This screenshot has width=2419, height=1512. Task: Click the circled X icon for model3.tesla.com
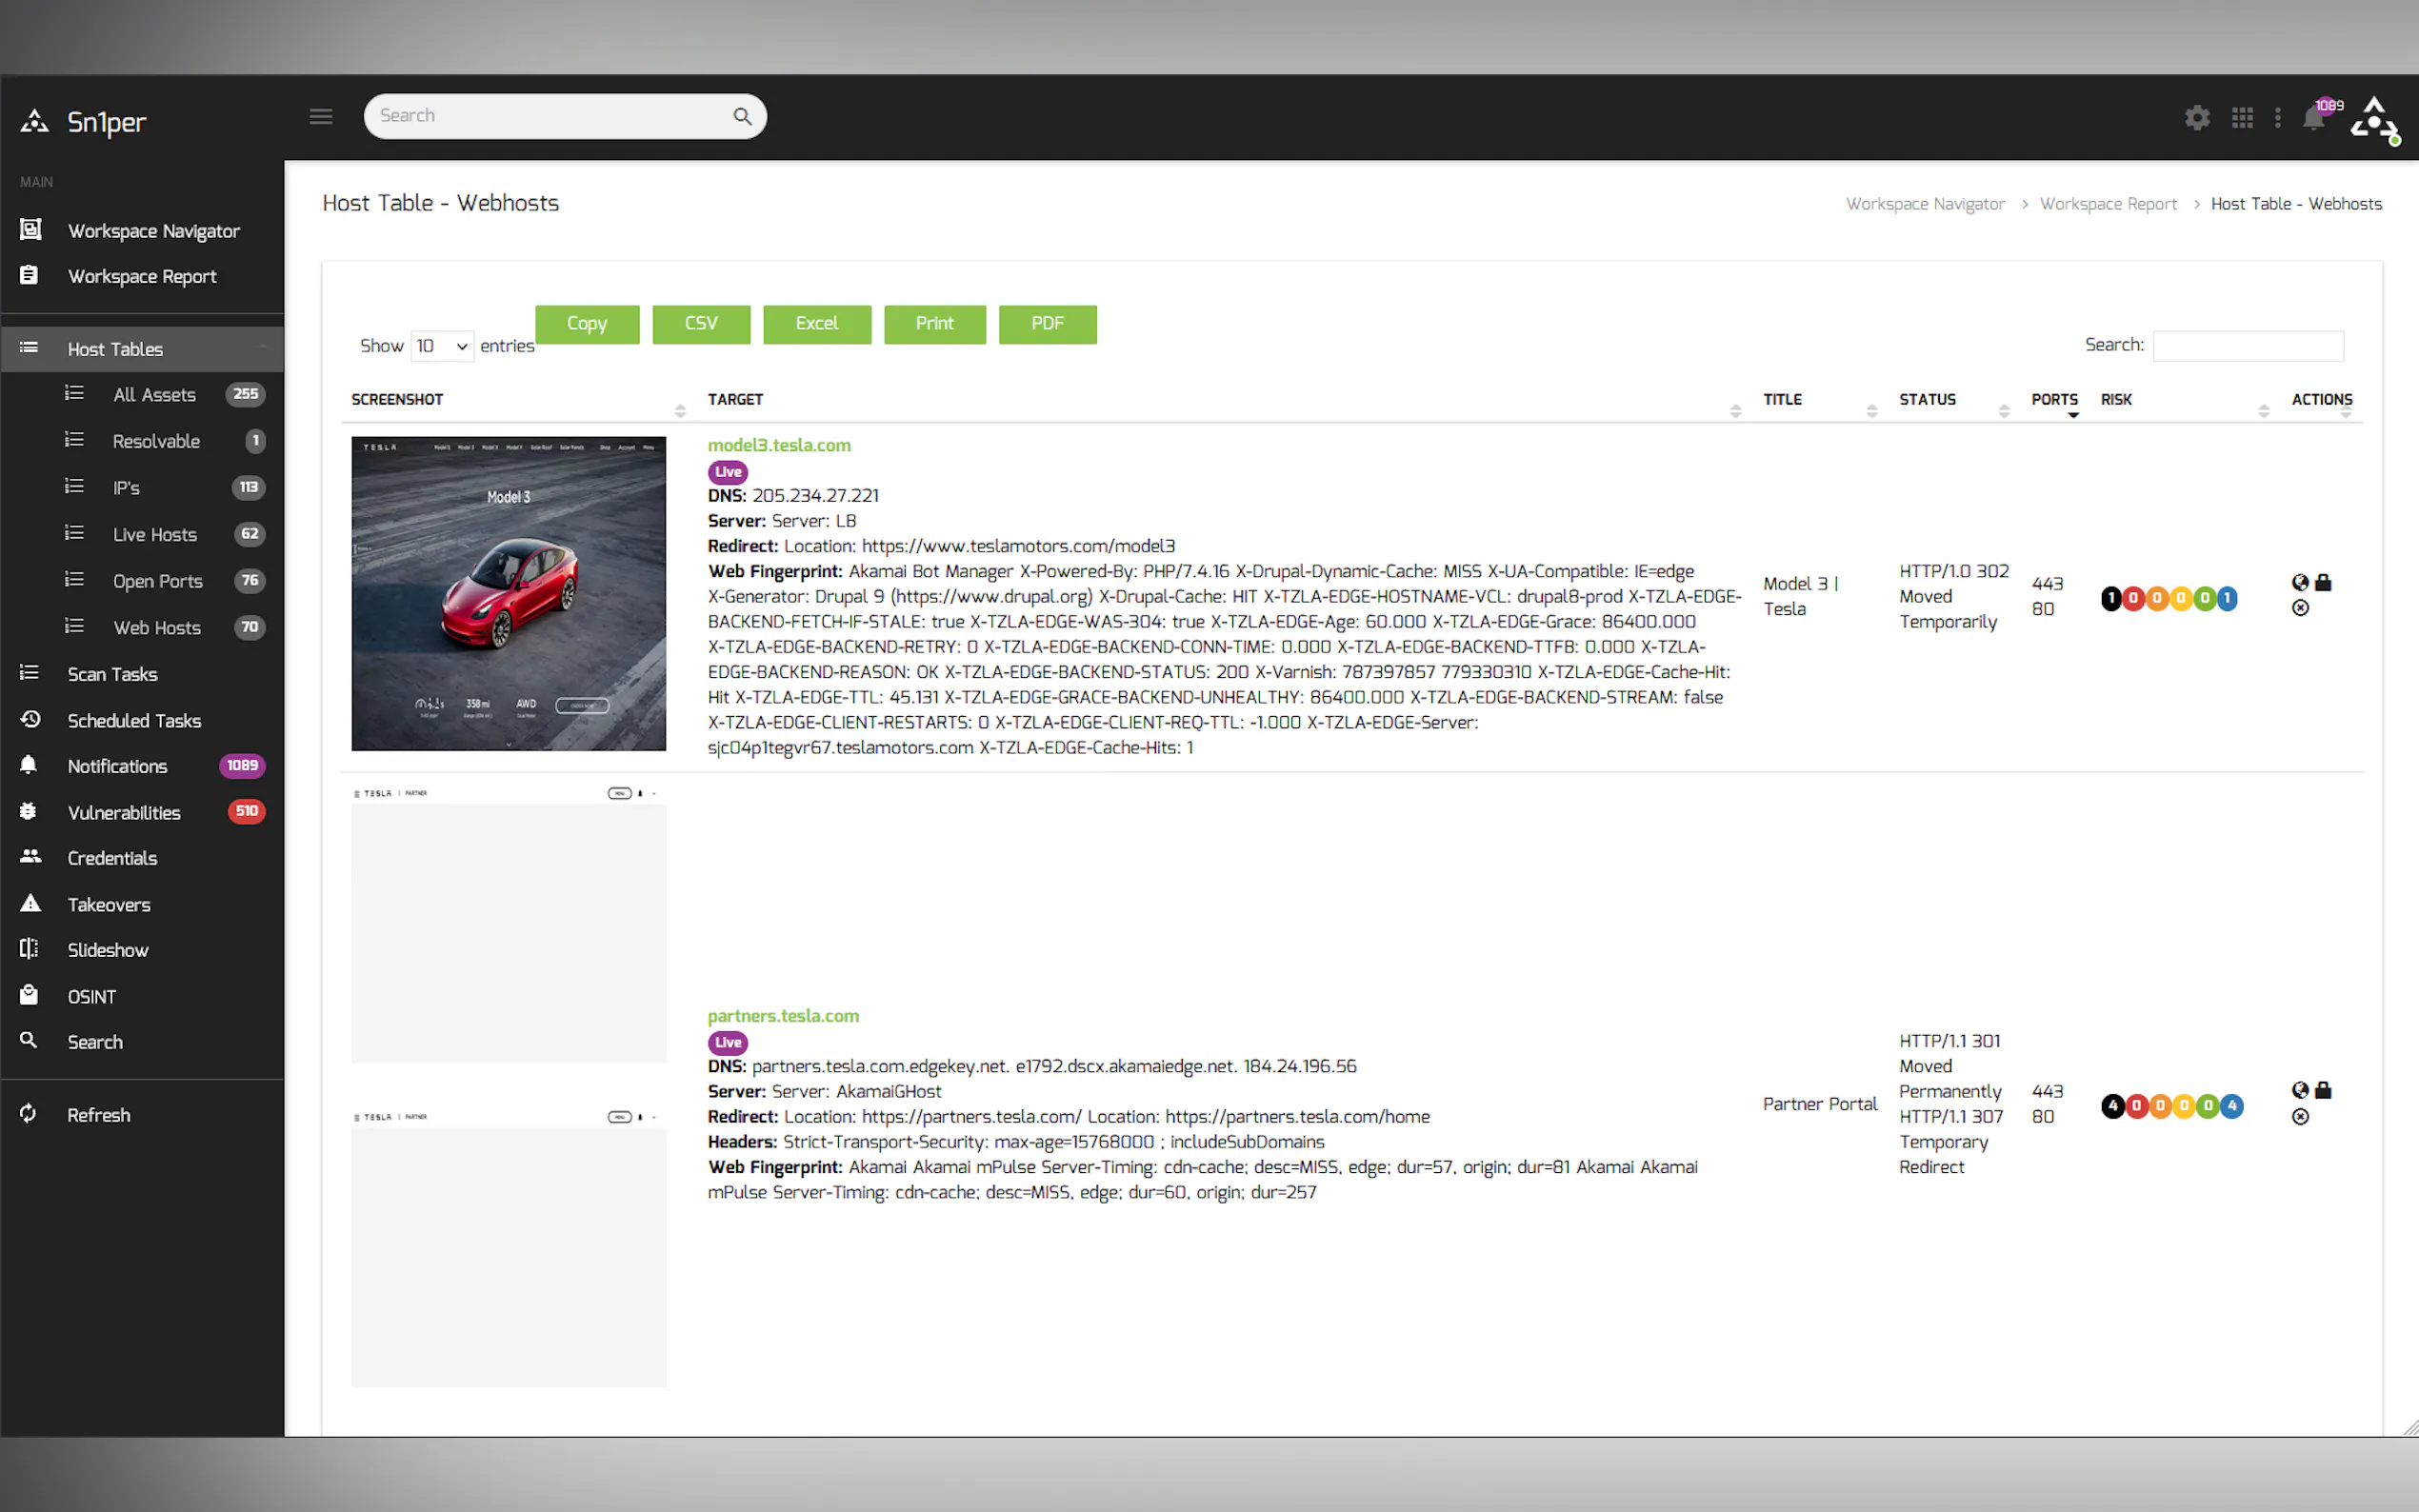[2300, 608]
